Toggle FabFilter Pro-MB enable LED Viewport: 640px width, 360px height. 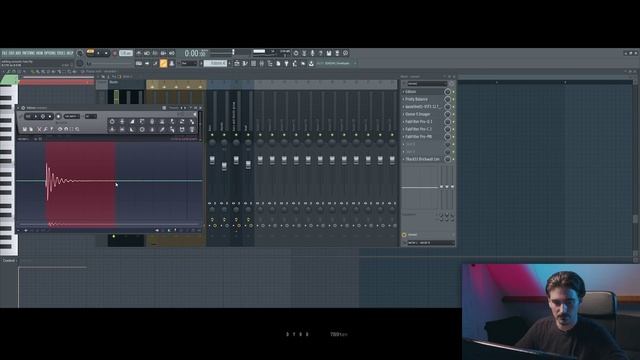(453, 137)
